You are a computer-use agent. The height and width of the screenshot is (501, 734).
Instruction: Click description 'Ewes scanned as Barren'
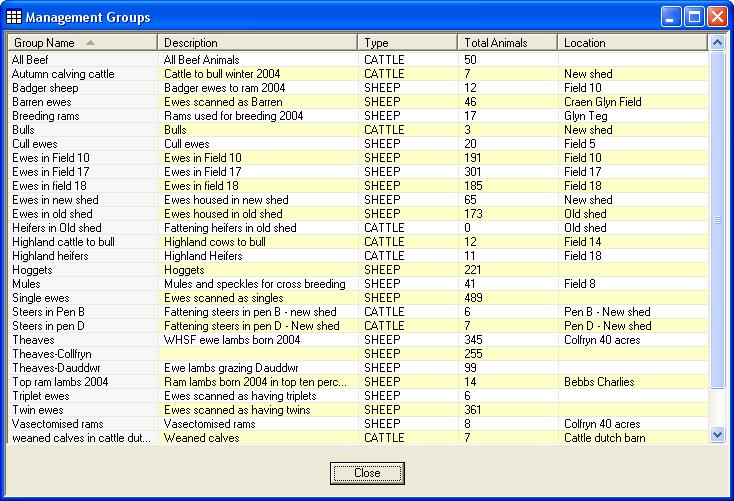223,102
